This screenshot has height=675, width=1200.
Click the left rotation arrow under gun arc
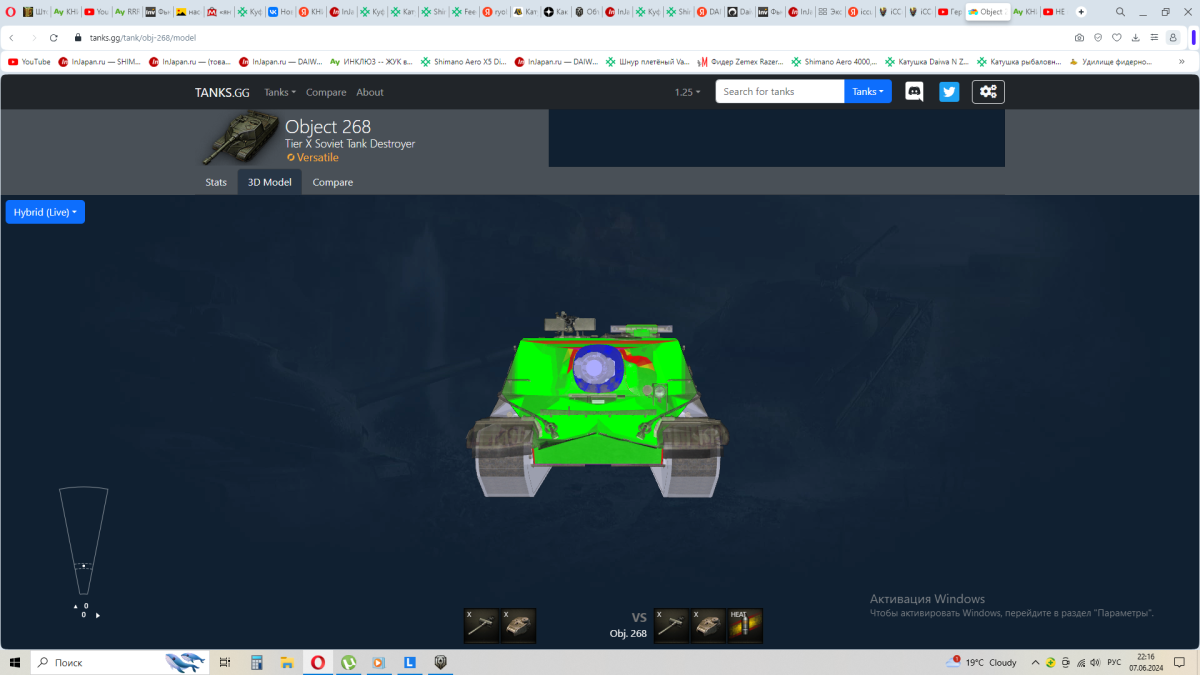pos(76,606)
